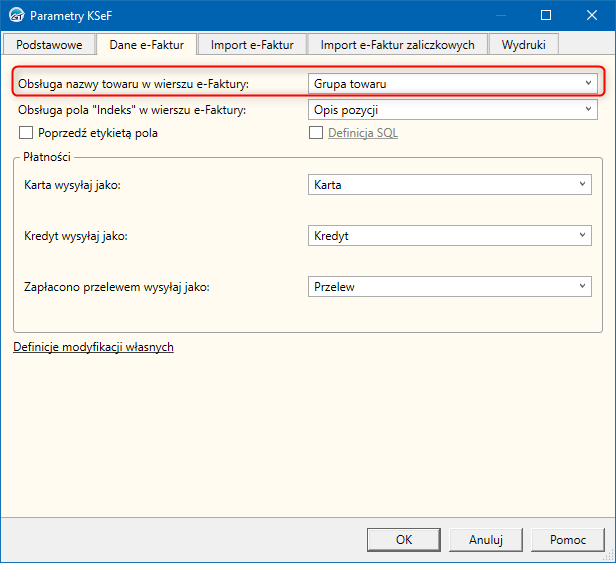This screenshot has width=616, height=563.
Task: Click the KSeF application icon in title bar
Action: 16,16
